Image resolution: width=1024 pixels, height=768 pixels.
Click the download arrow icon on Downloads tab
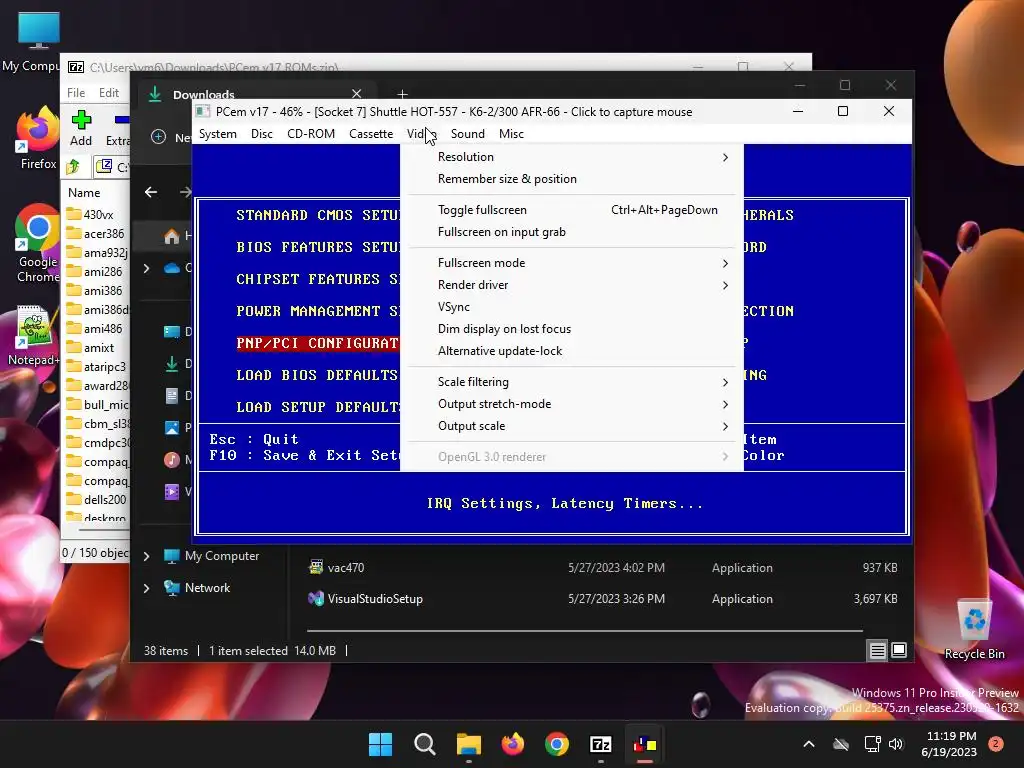click(155, 94)
